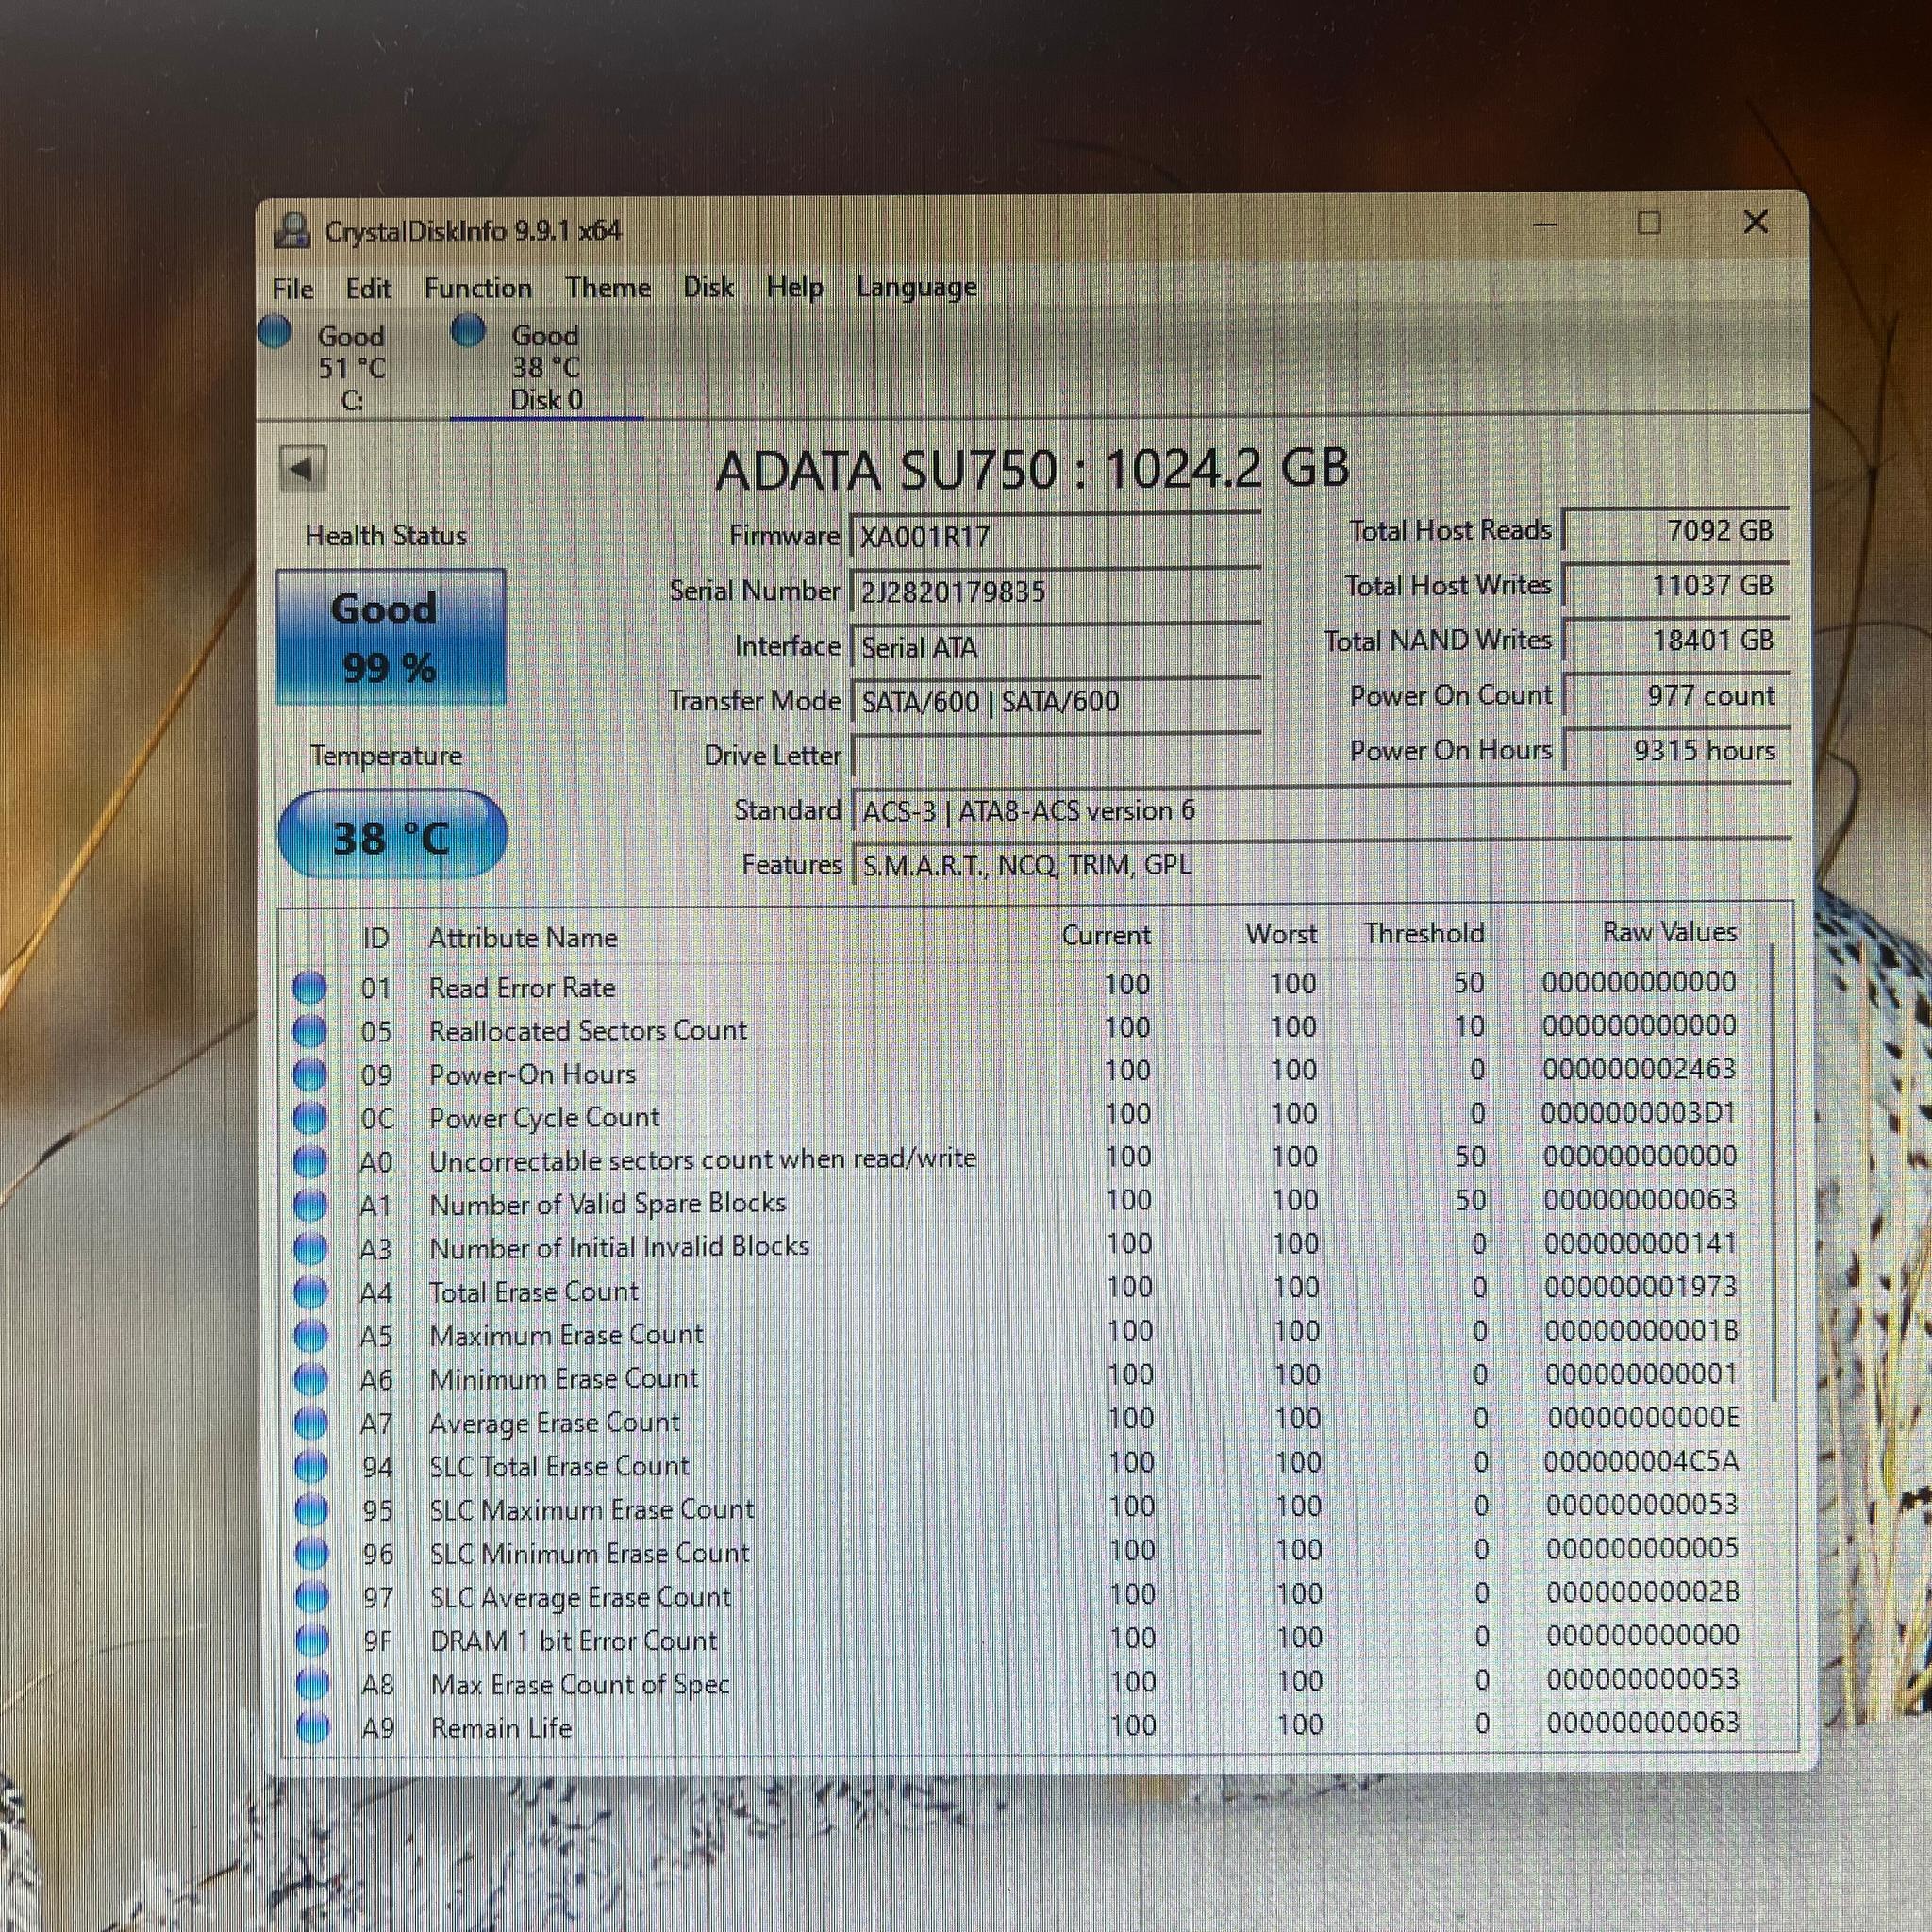Click the attribute list vertical scrollbar
The image size is (1932, 1932).
[1773, 1170]
